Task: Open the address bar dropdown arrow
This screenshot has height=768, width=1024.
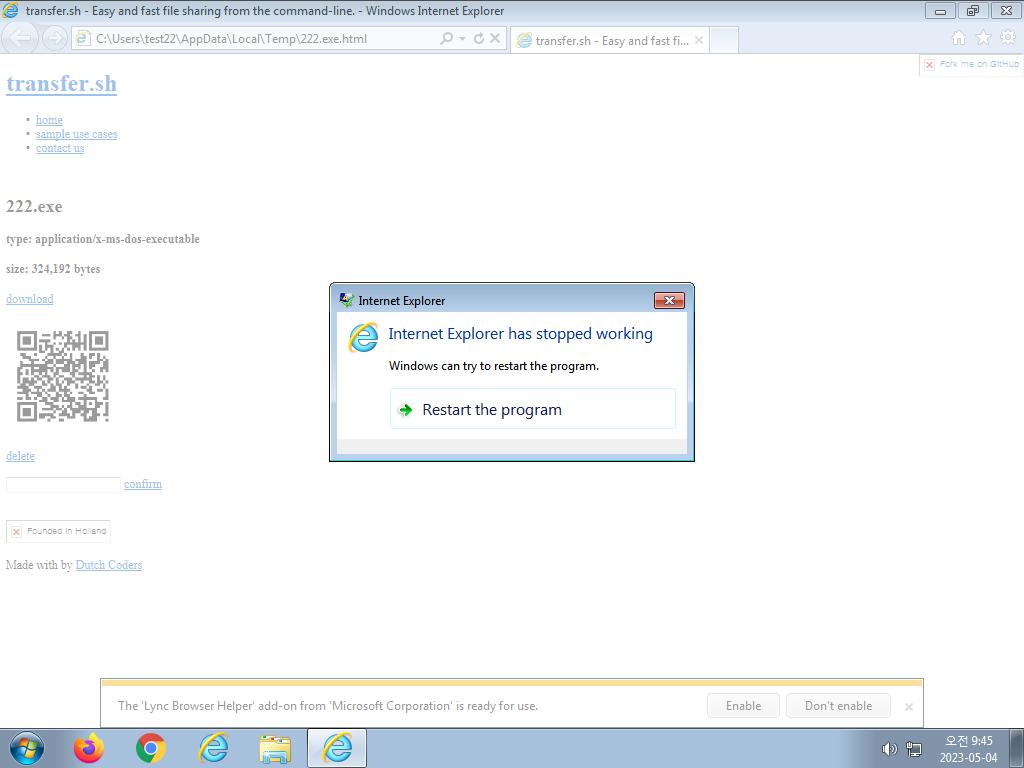Action: point(462,39)
